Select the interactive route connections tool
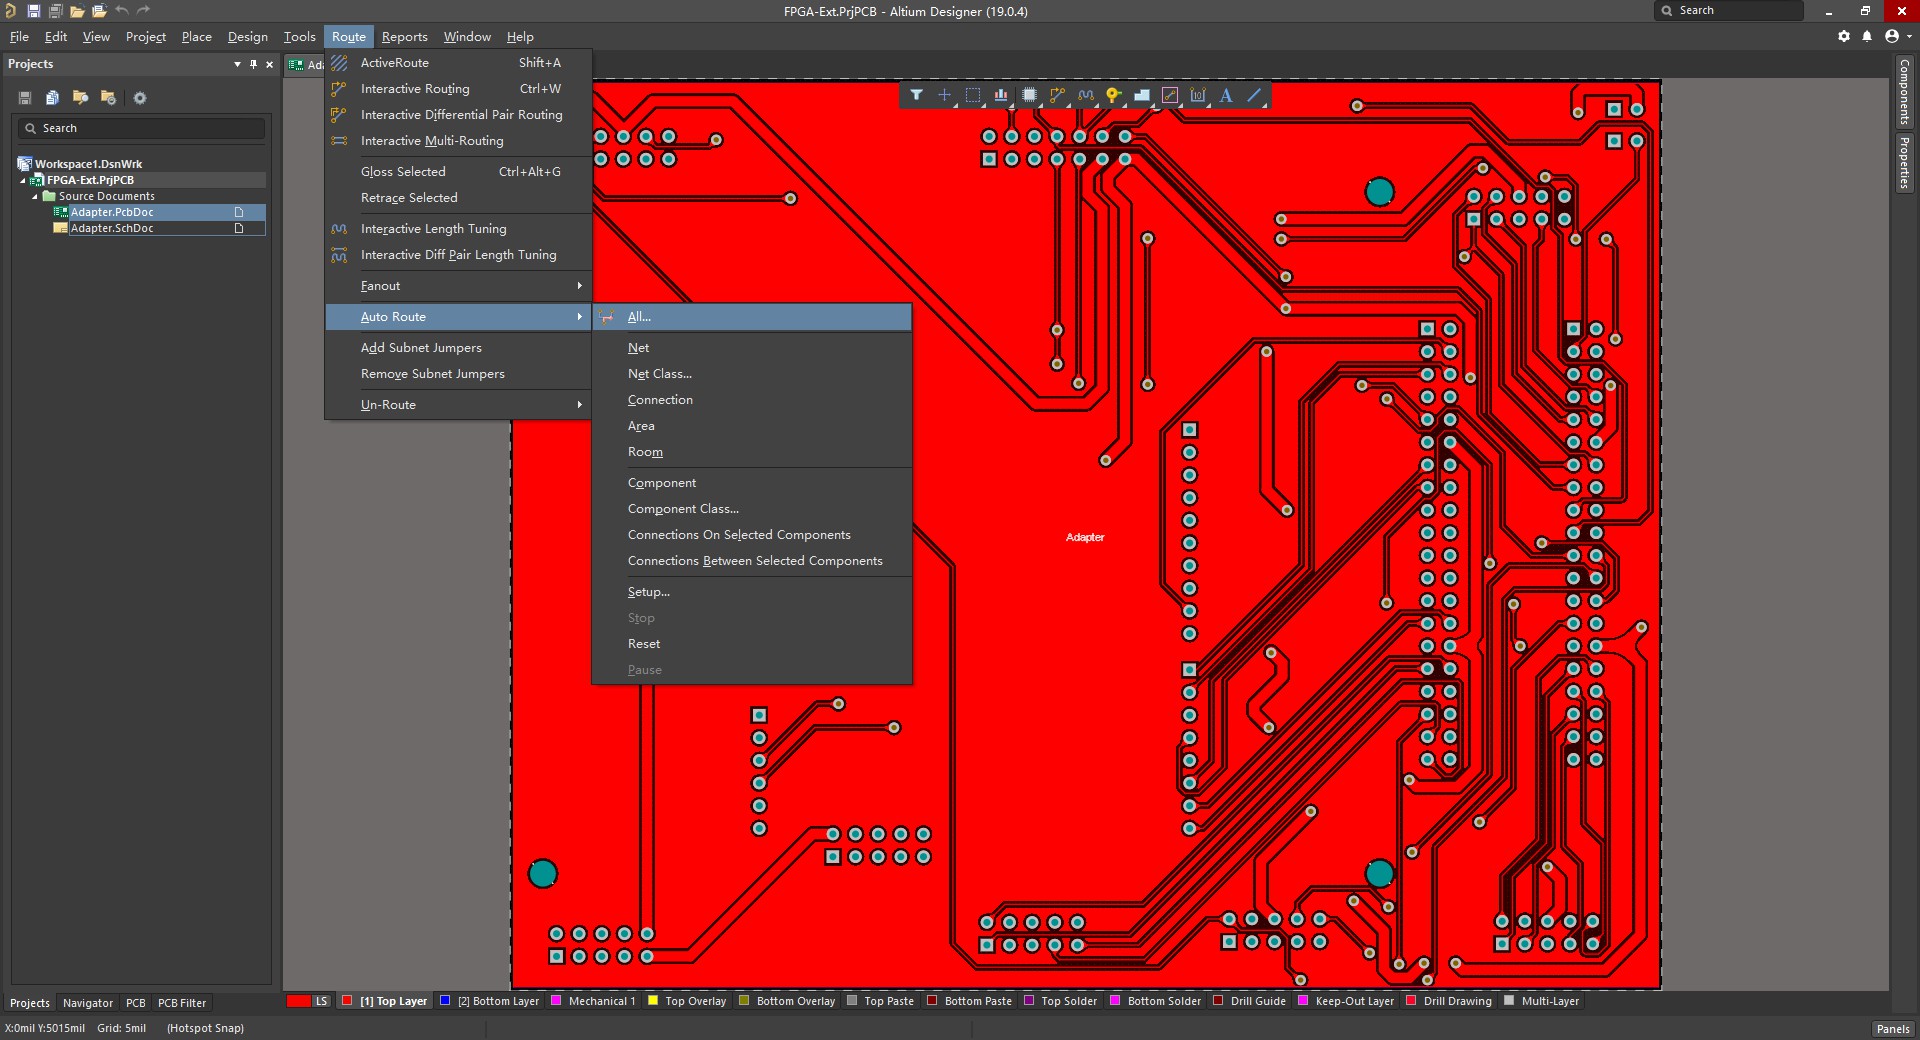The height and width of the screenshot is (1040, 1920). tap(1057, 96)
